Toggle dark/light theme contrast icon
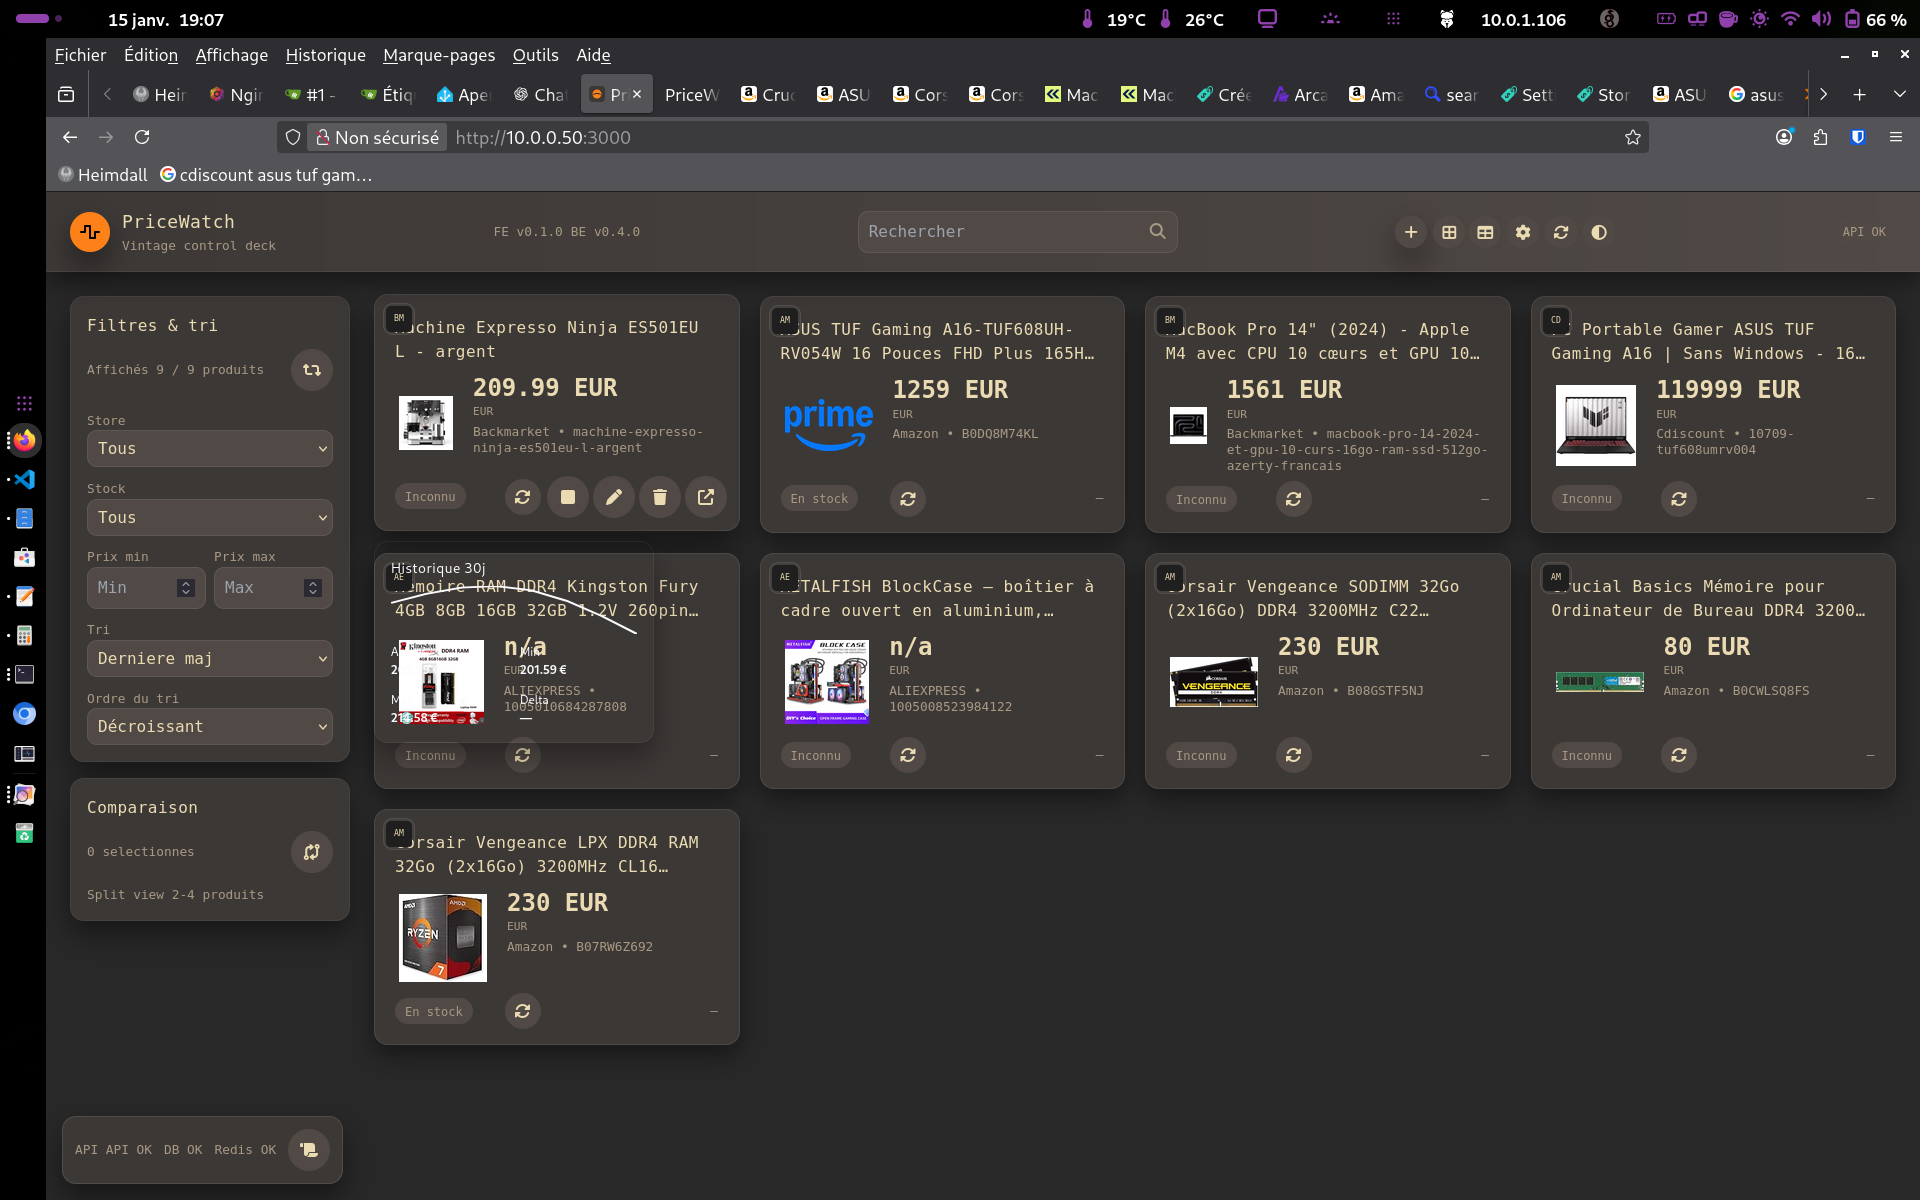The image size is (1920, 1200). tap(1598, 232)
